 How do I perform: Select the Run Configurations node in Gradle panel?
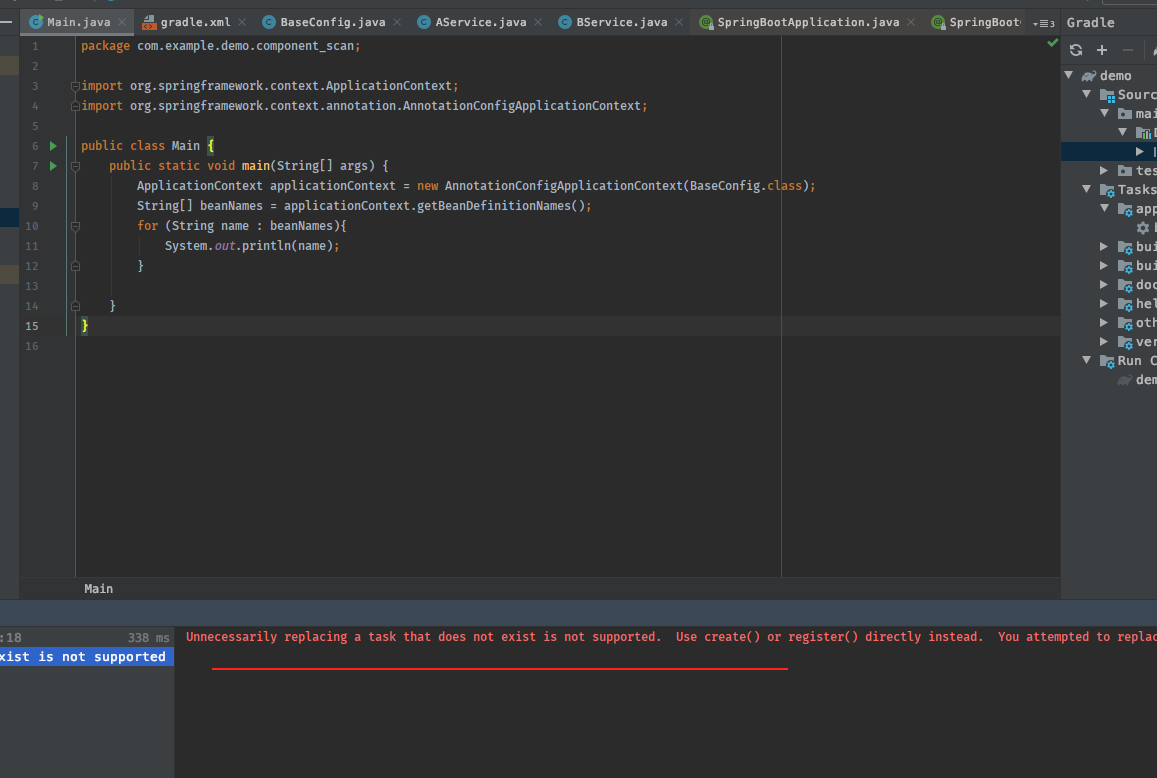[1129, 360]
